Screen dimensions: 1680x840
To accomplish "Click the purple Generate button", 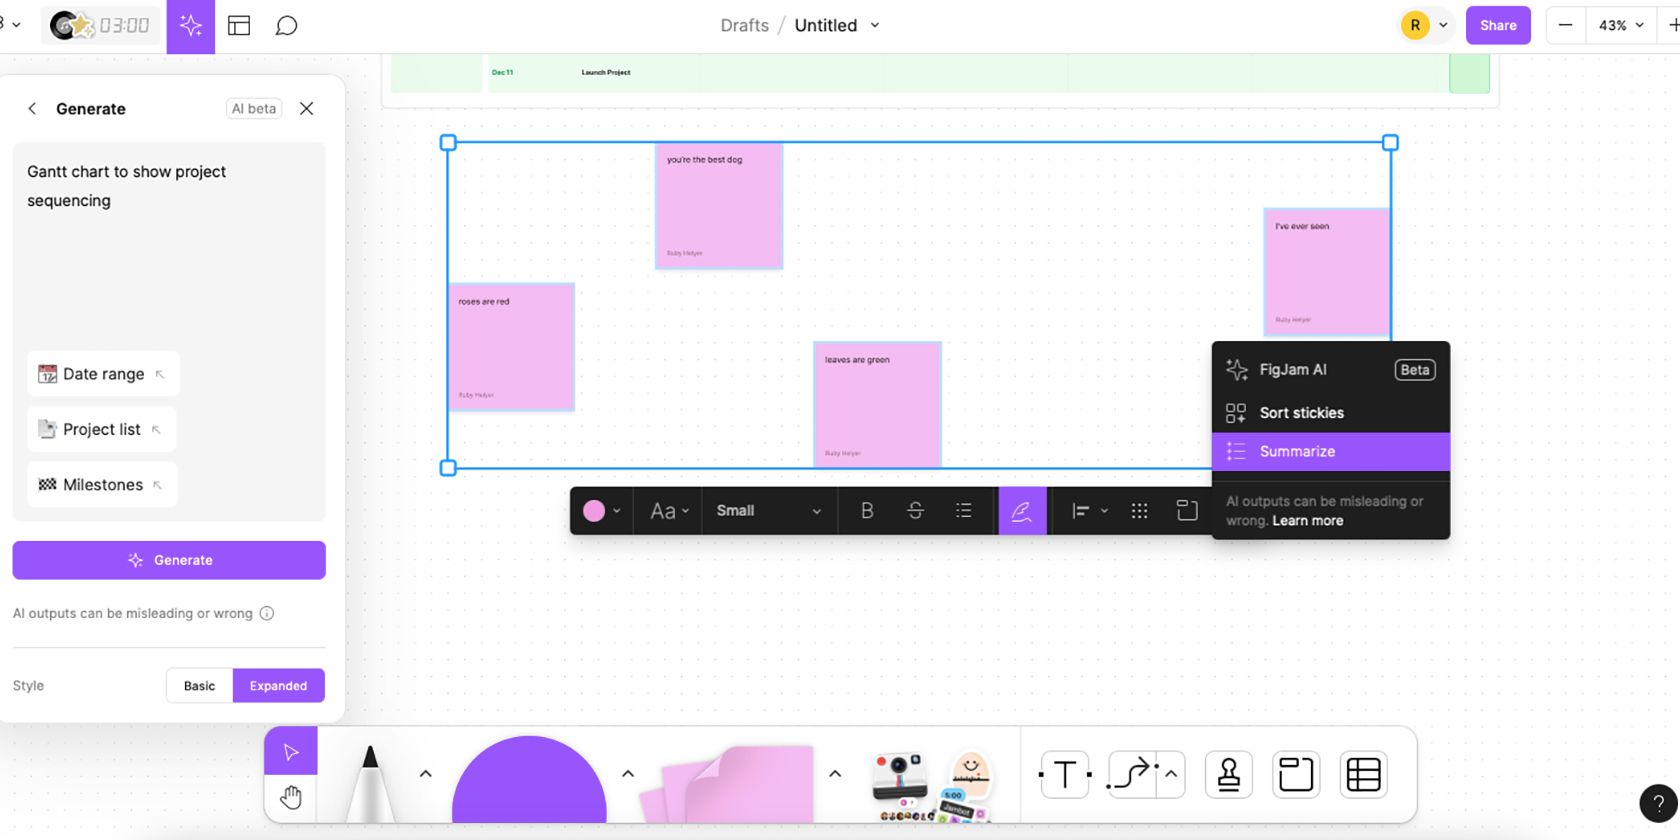I will 169,560.
